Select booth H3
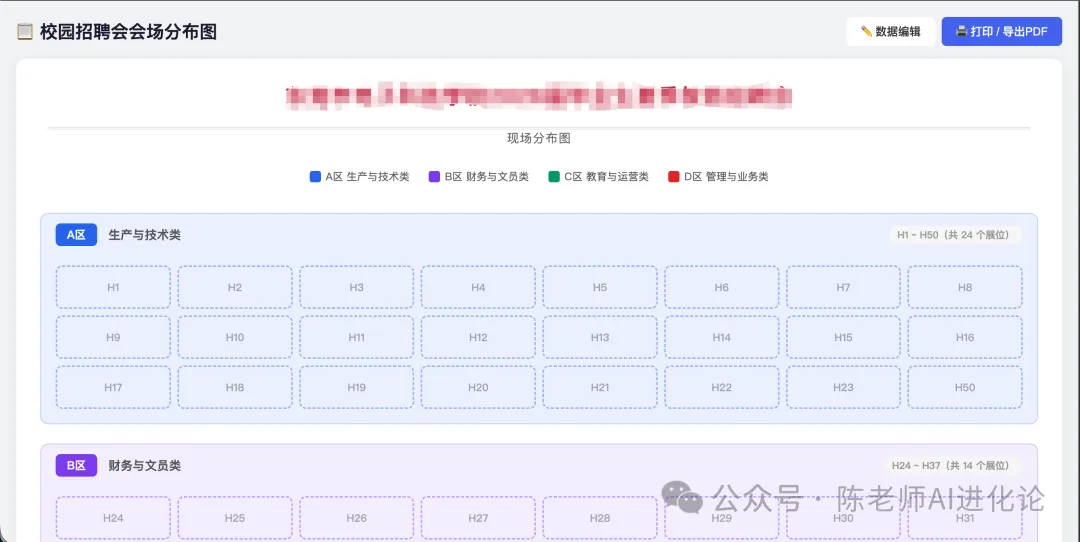 click(357, 287)
